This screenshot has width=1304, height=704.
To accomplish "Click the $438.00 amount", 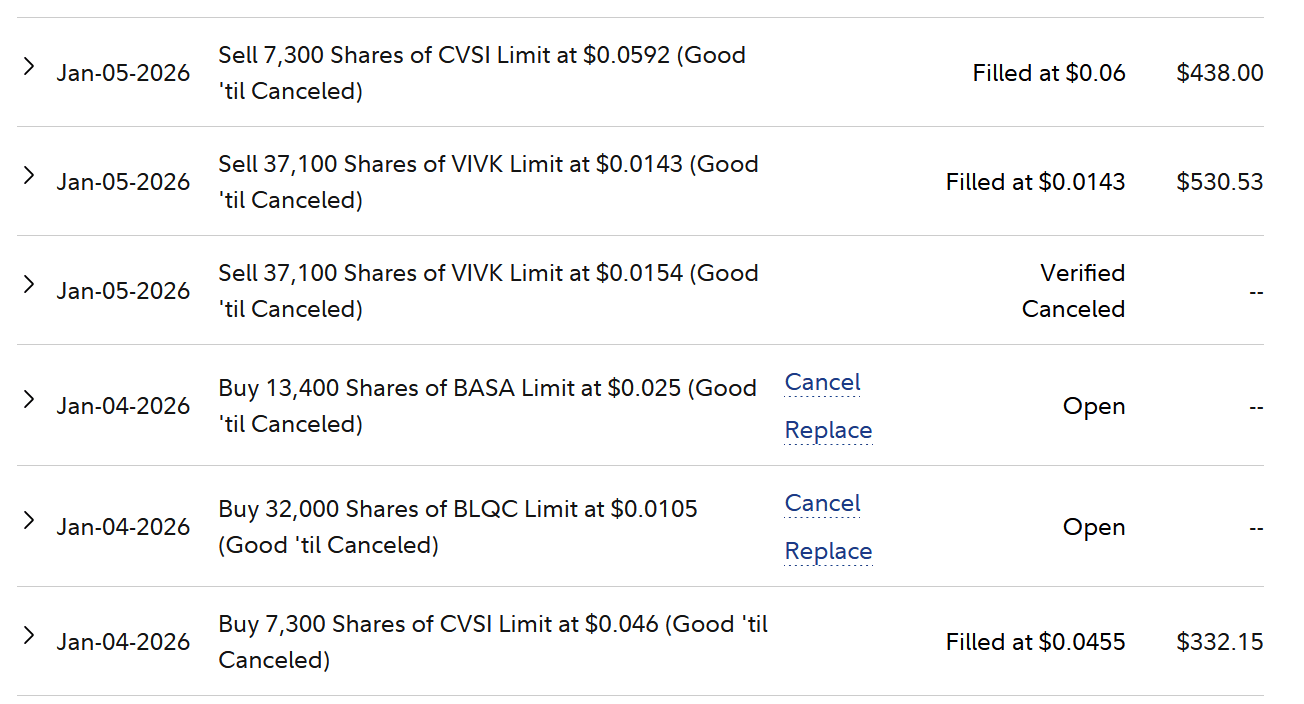I will coord(1219,73).
